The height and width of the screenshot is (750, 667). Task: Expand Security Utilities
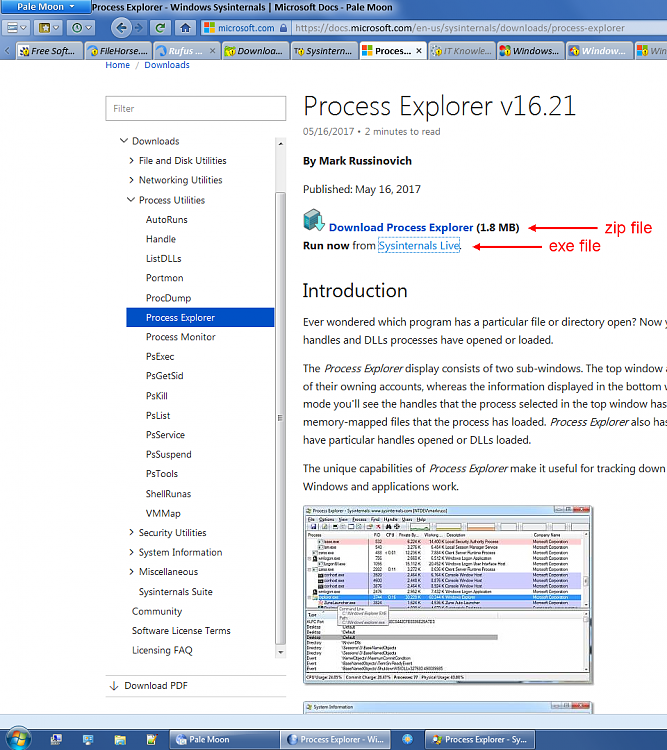[x=131, y=532]
